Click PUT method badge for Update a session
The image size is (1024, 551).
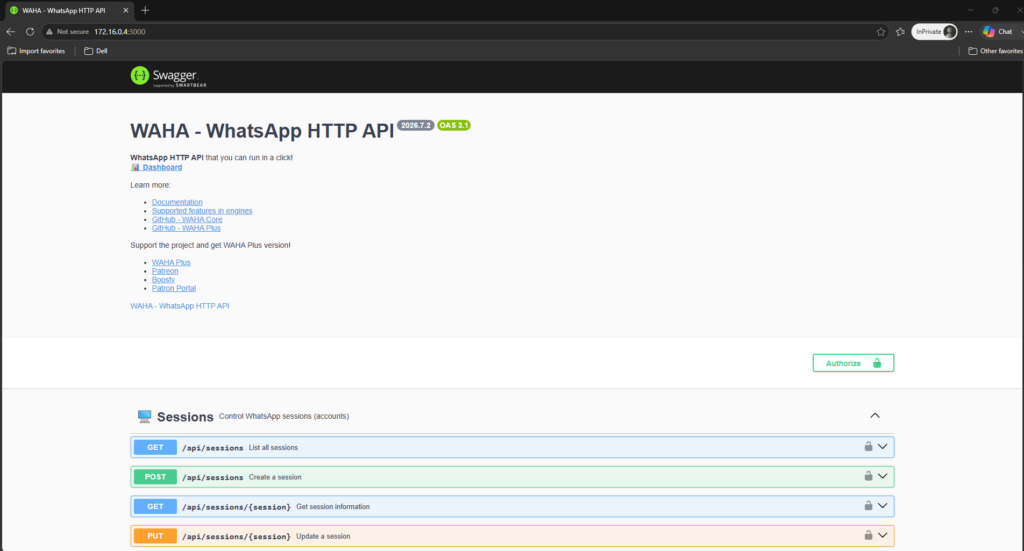pyautogui.click(x=155, y=536)
